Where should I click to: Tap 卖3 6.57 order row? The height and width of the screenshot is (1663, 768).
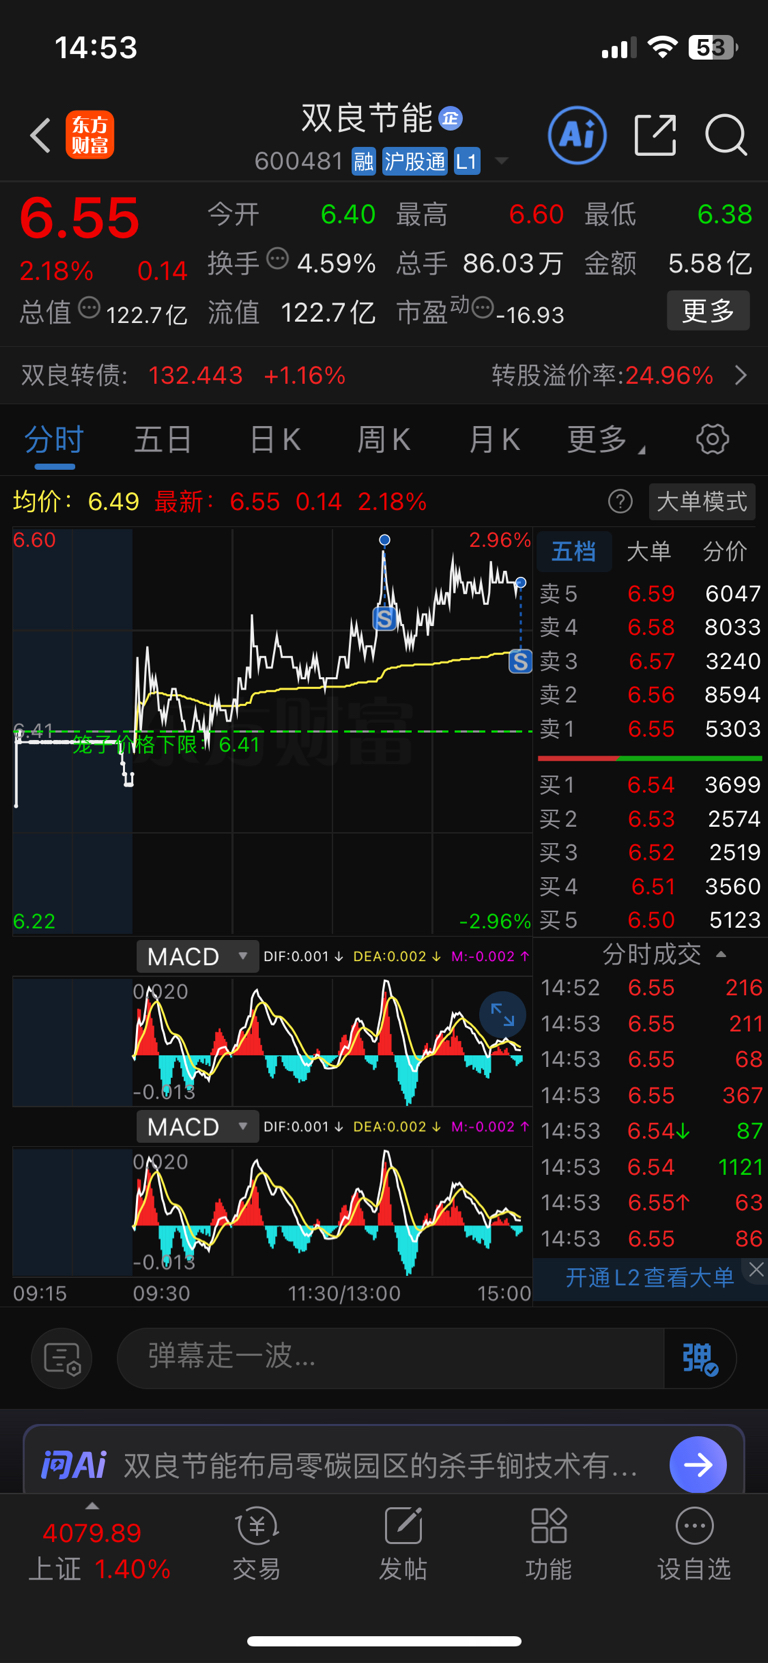650,661
